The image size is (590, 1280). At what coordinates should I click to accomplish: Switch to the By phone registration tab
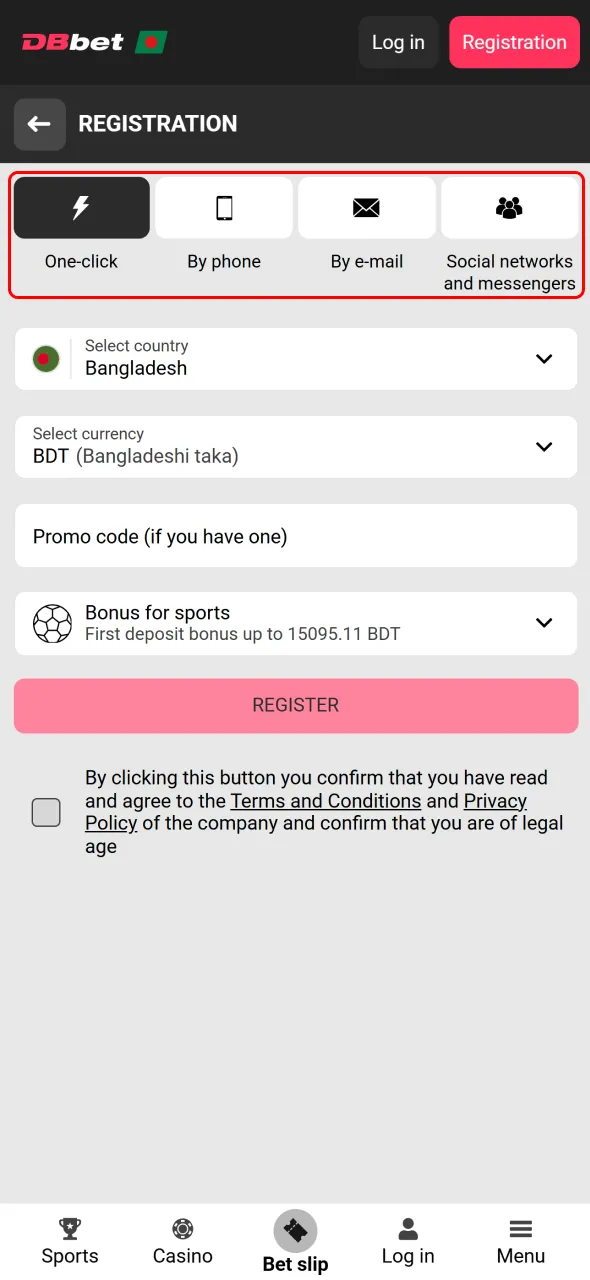(224, 230)
